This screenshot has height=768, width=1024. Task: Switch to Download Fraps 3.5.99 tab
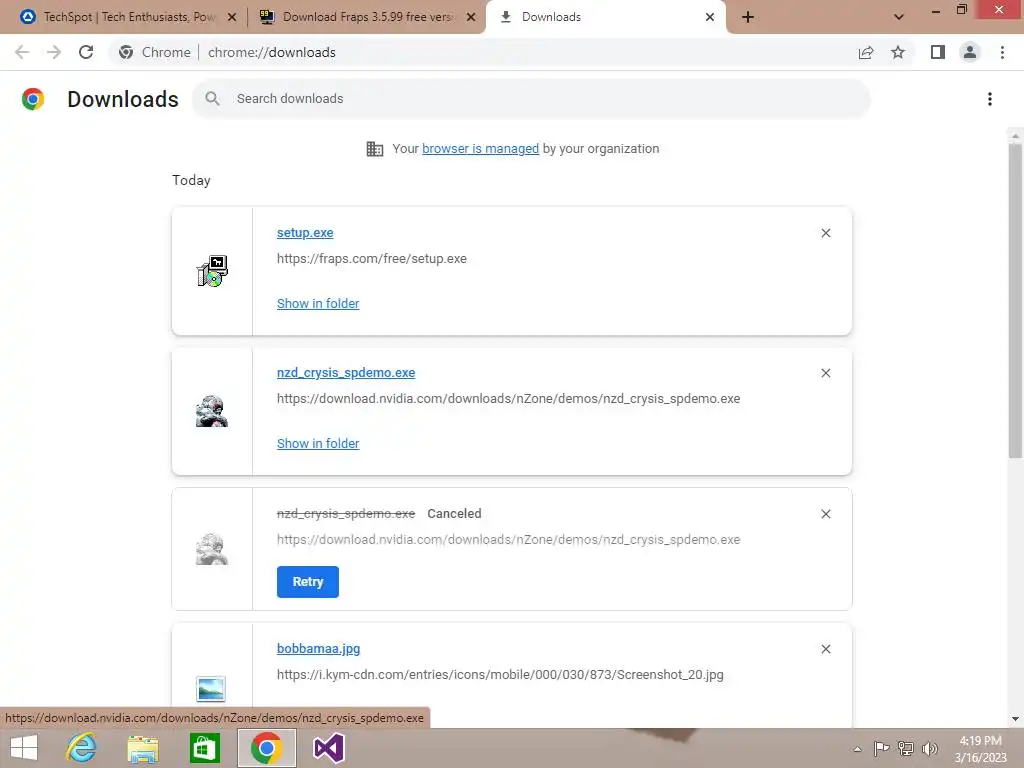coord(366,17)
